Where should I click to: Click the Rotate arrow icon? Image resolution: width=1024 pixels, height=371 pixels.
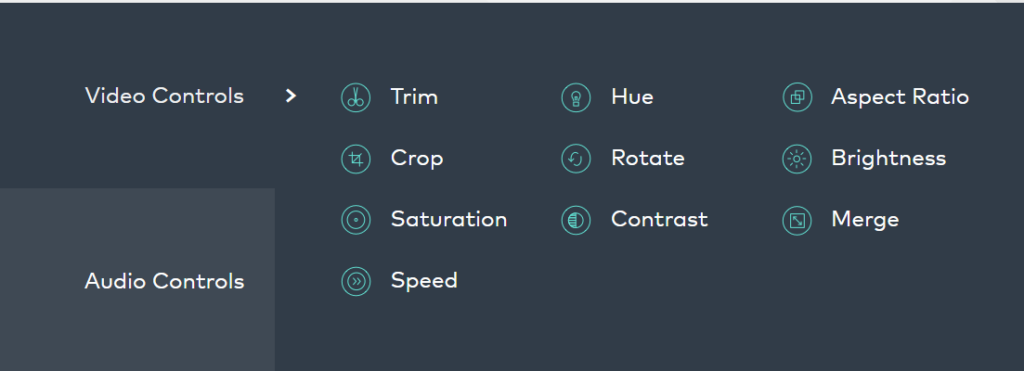[x=576, y=159]
